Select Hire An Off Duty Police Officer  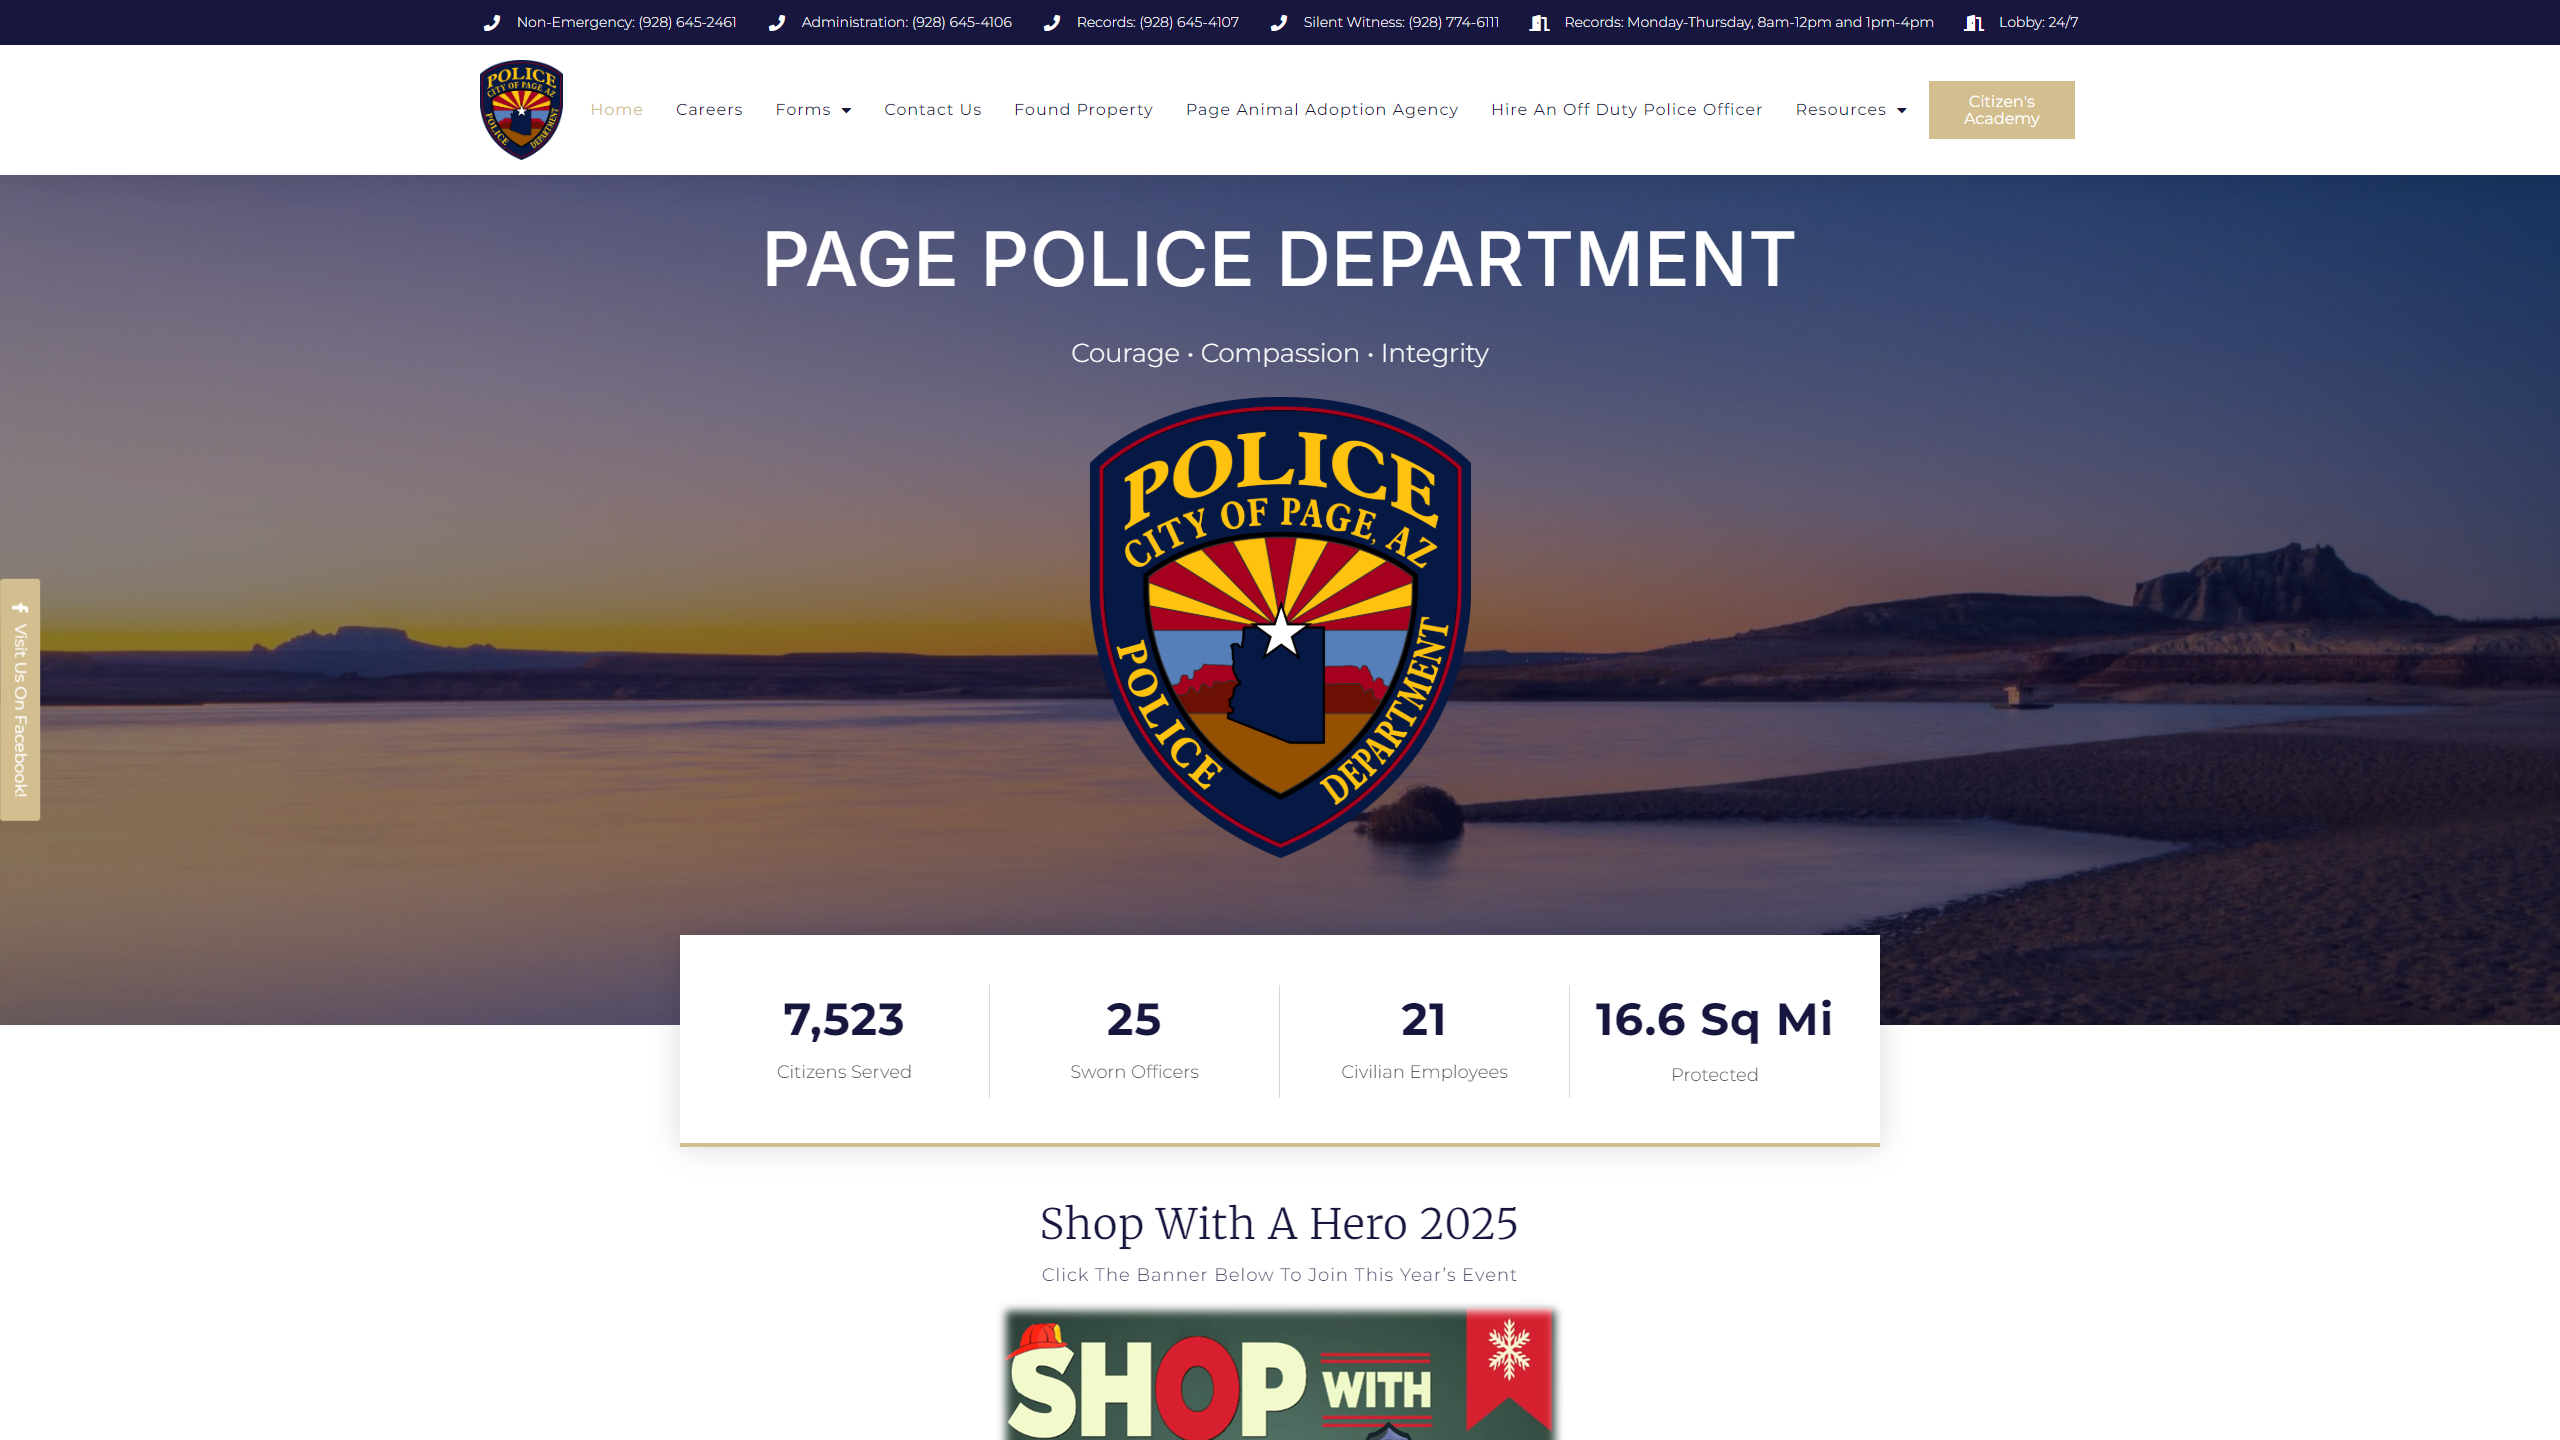[x=1626, y=110]
